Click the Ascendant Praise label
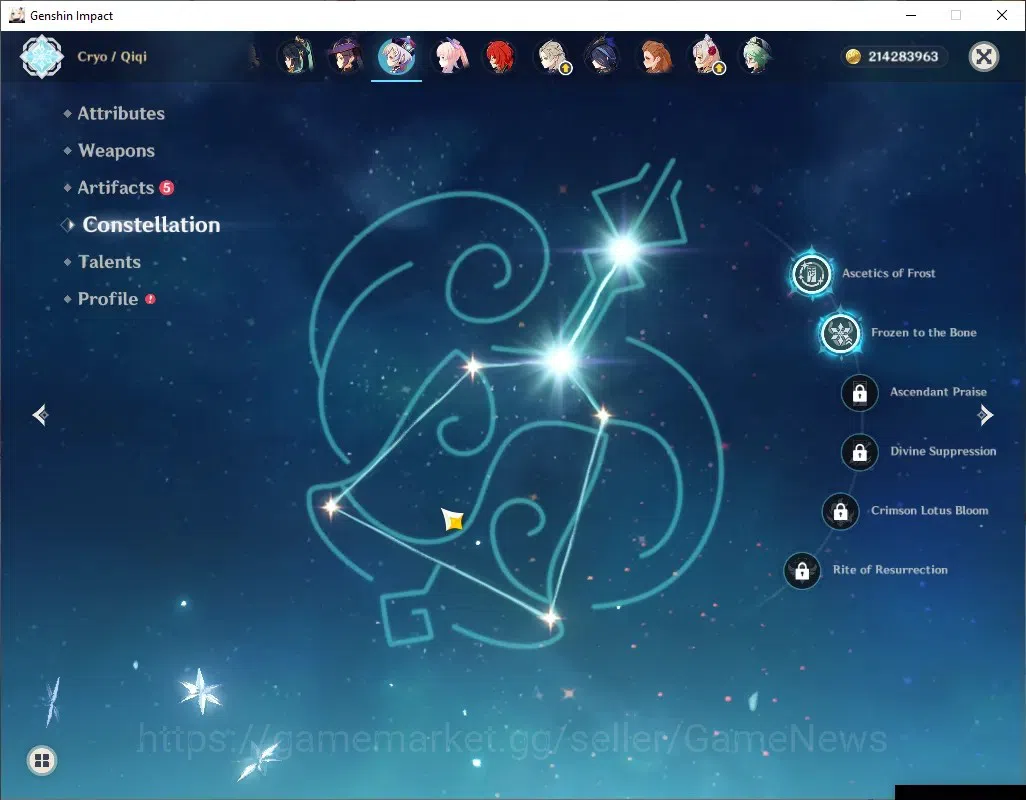Image resolution: width=1026 pixels, height=800 pixels. [x=938, y=392]
